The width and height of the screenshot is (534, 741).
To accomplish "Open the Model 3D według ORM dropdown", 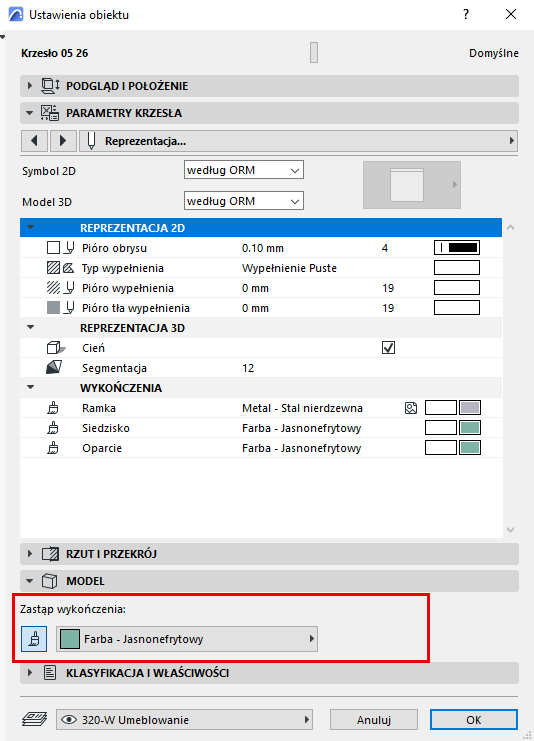I will click(243, 201).
